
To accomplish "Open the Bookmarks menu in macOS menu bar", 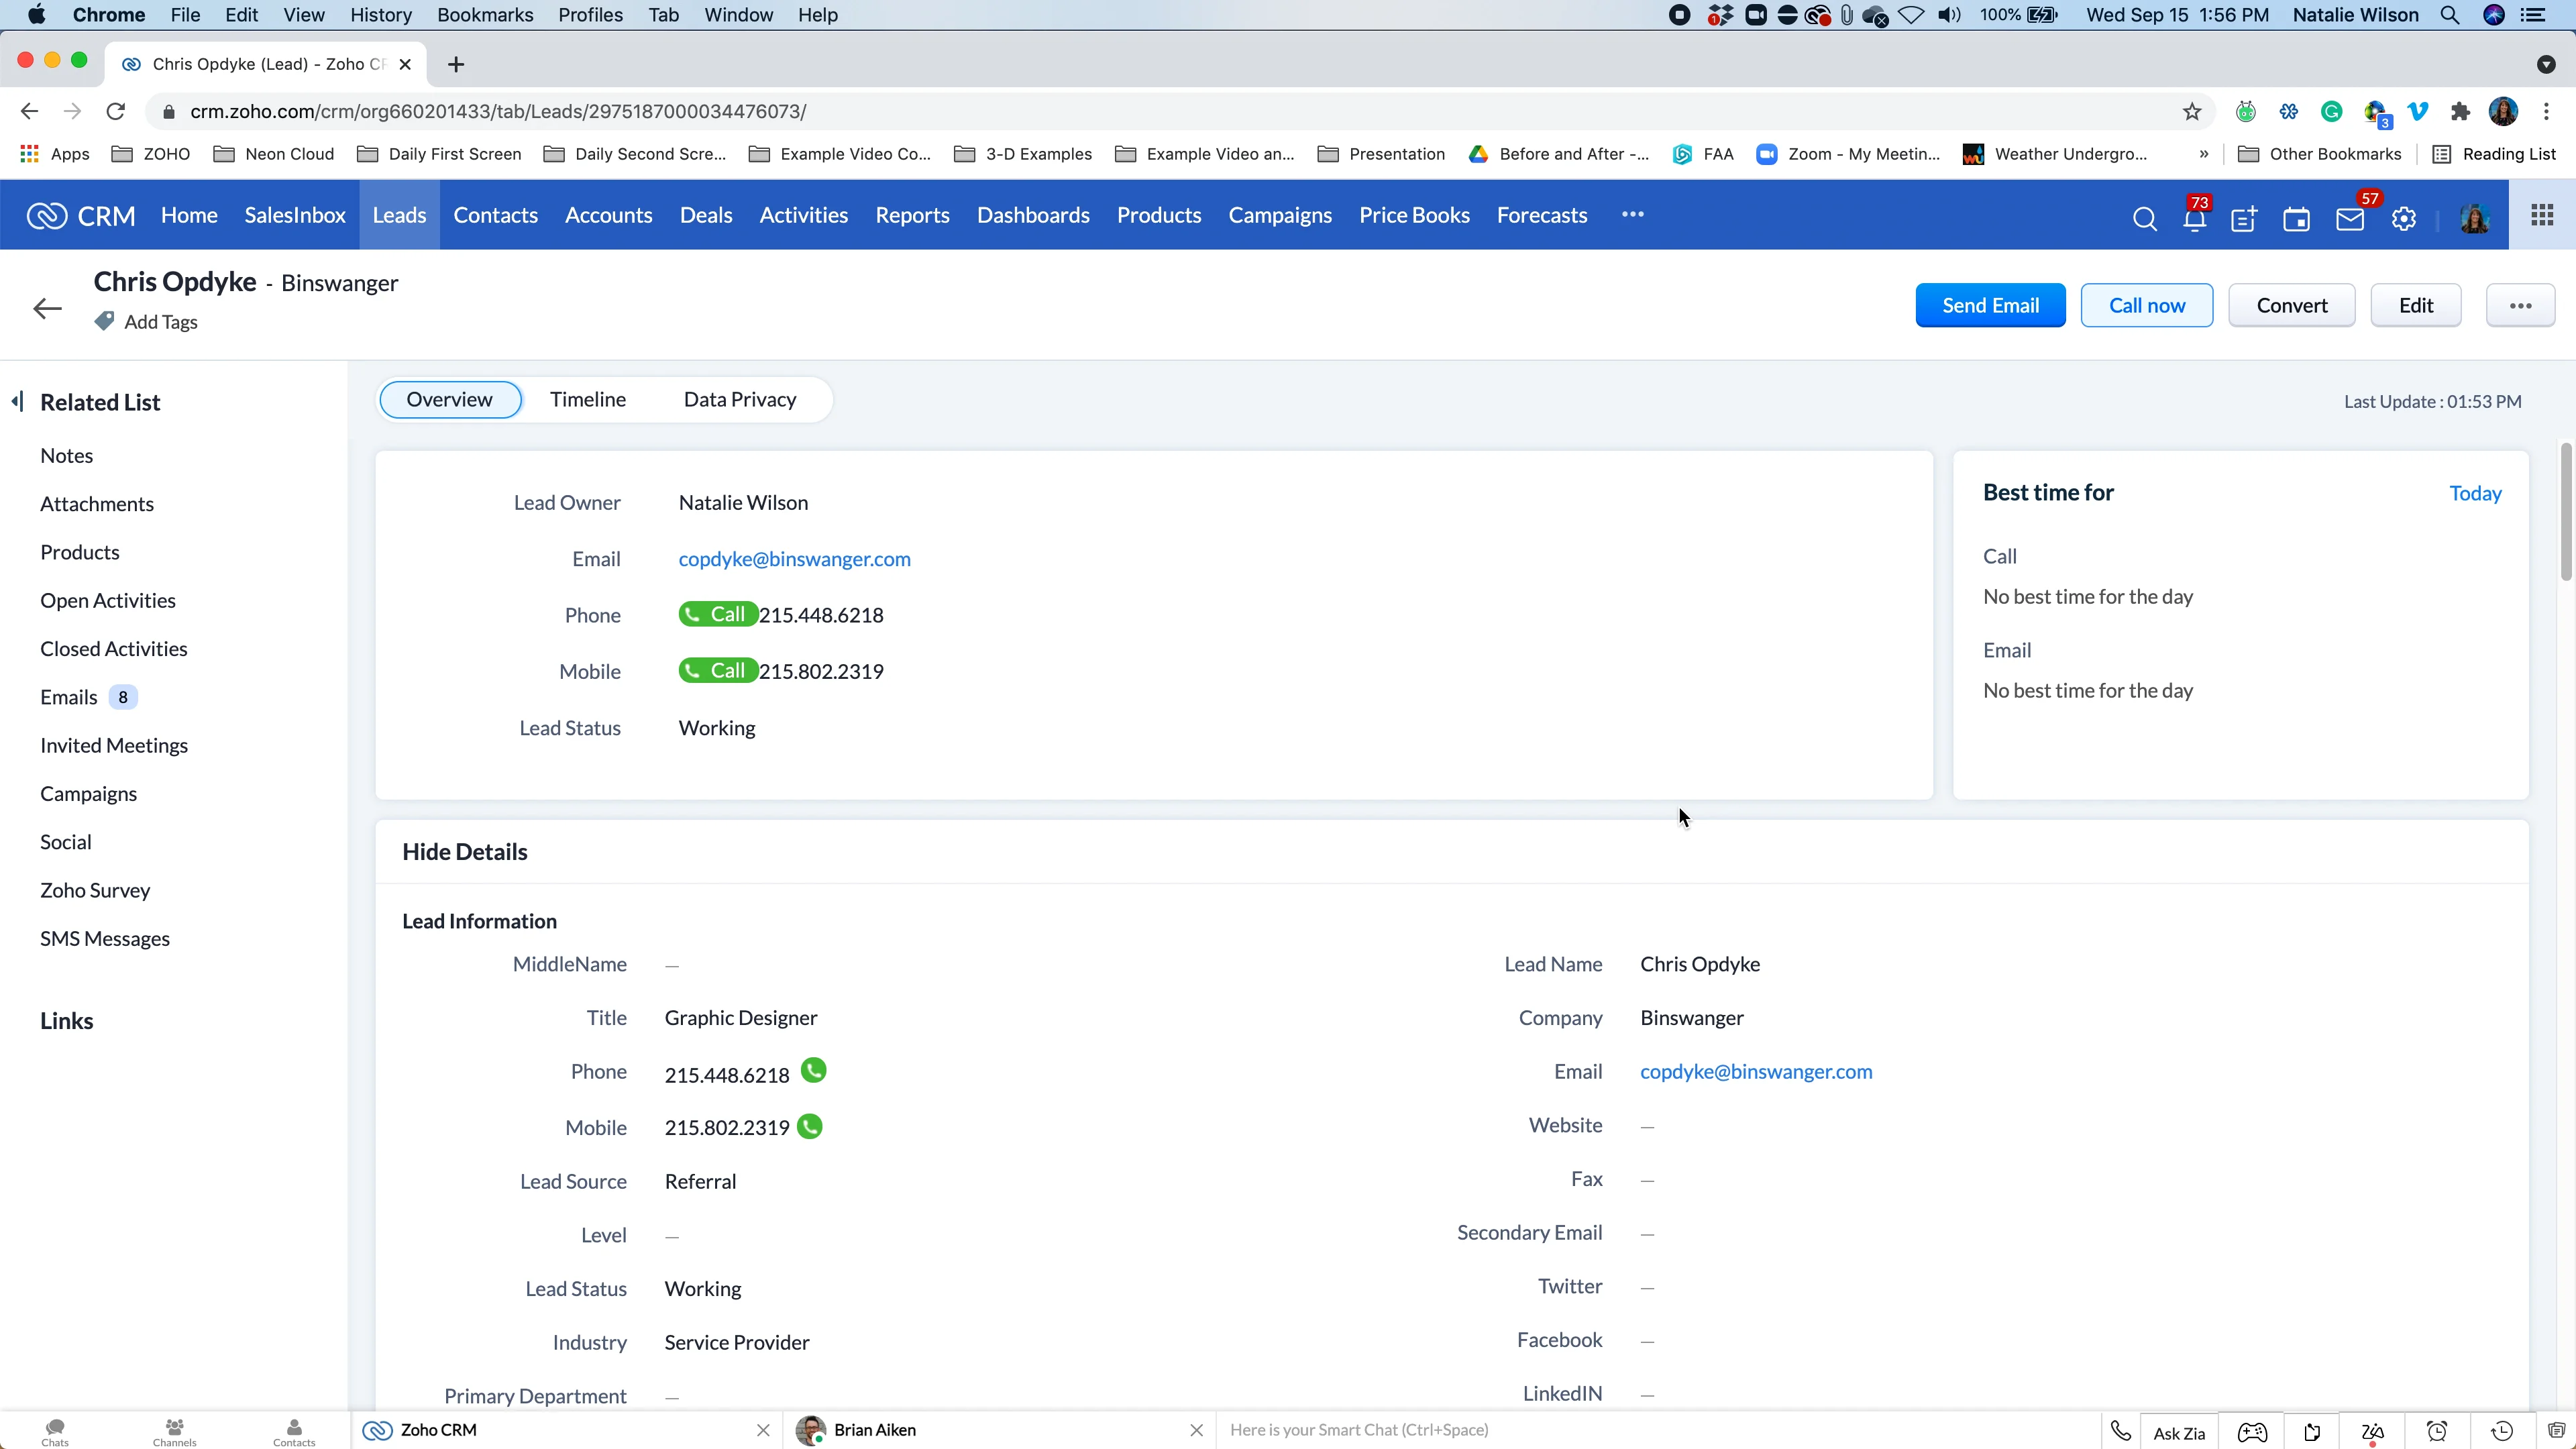I will [485, 15].
